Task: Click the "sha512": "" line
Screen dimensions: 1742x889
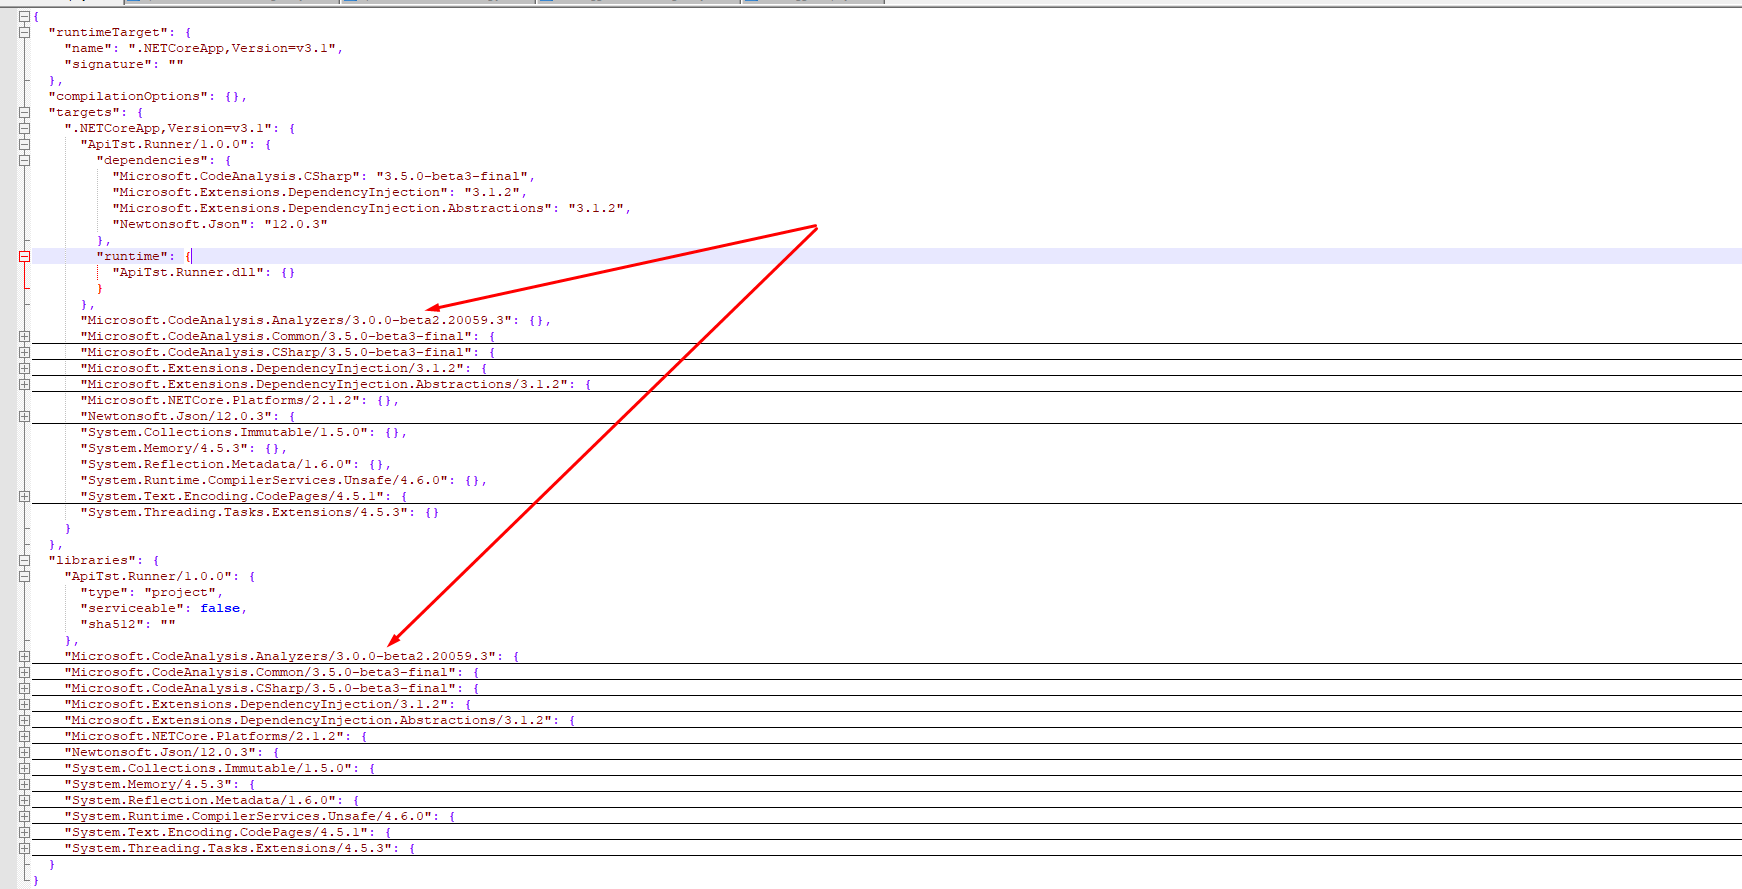Action: [x=128, y=624]
